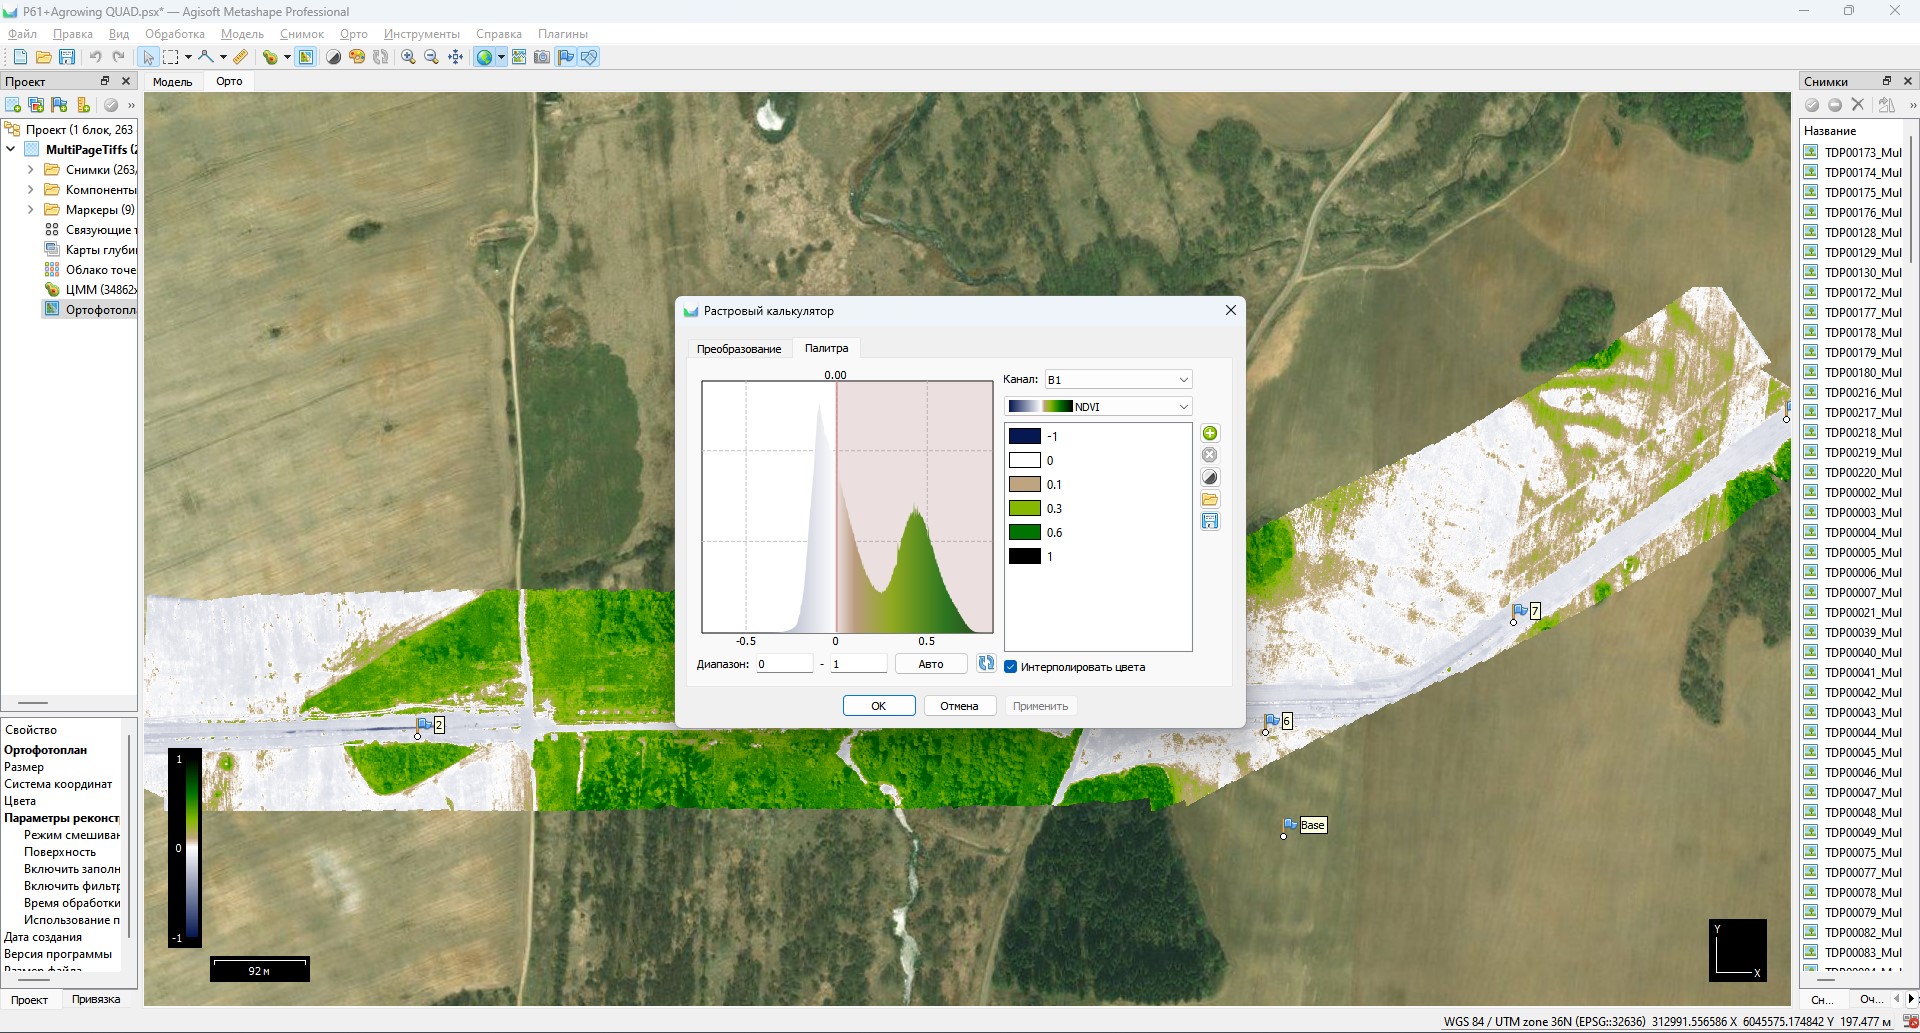Screen dimensions: 1920x1033
Task: Add a palette color with green plus
Action: point(1210,433)
